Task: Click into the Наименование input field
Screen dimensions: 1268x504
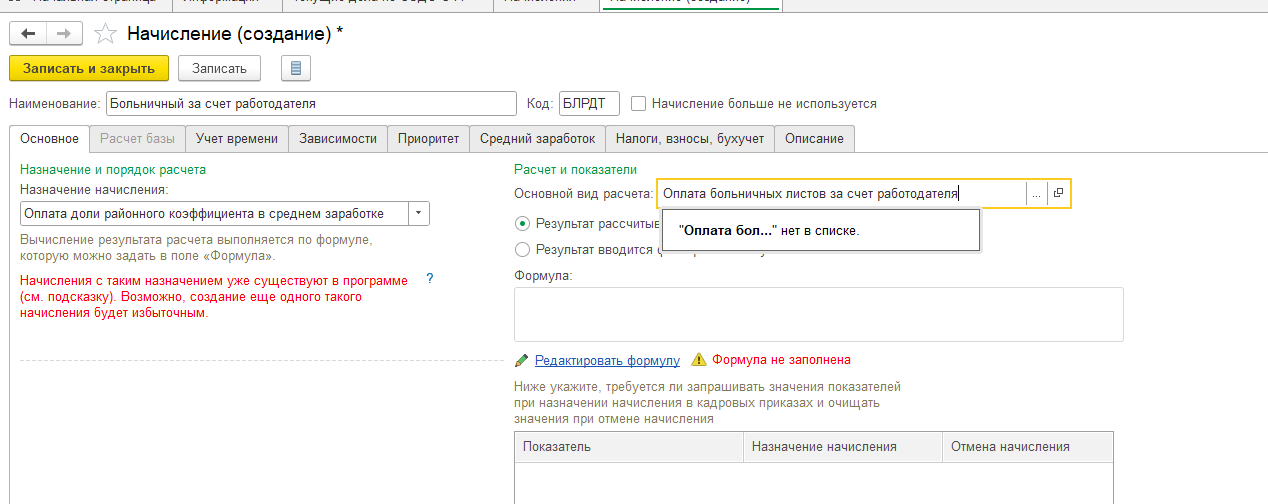Action: tap(310, 103)
